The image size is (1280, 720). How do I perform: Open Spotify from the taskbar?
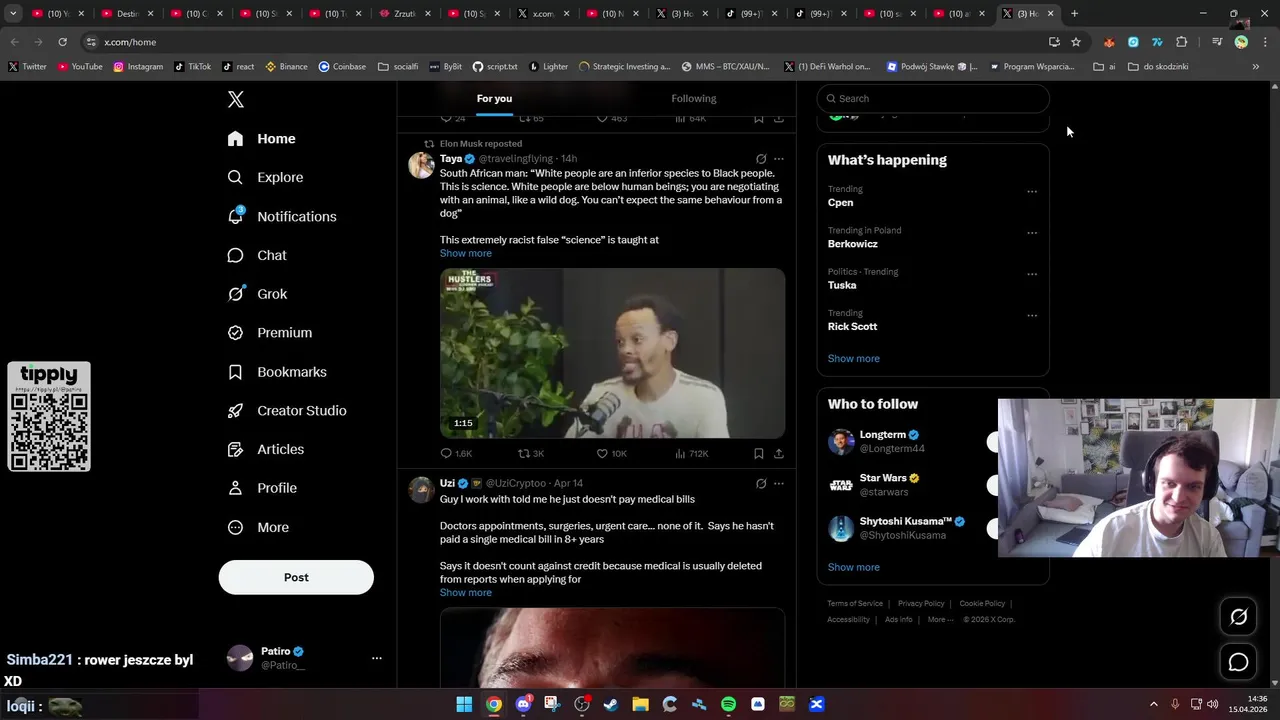(728, 704)
